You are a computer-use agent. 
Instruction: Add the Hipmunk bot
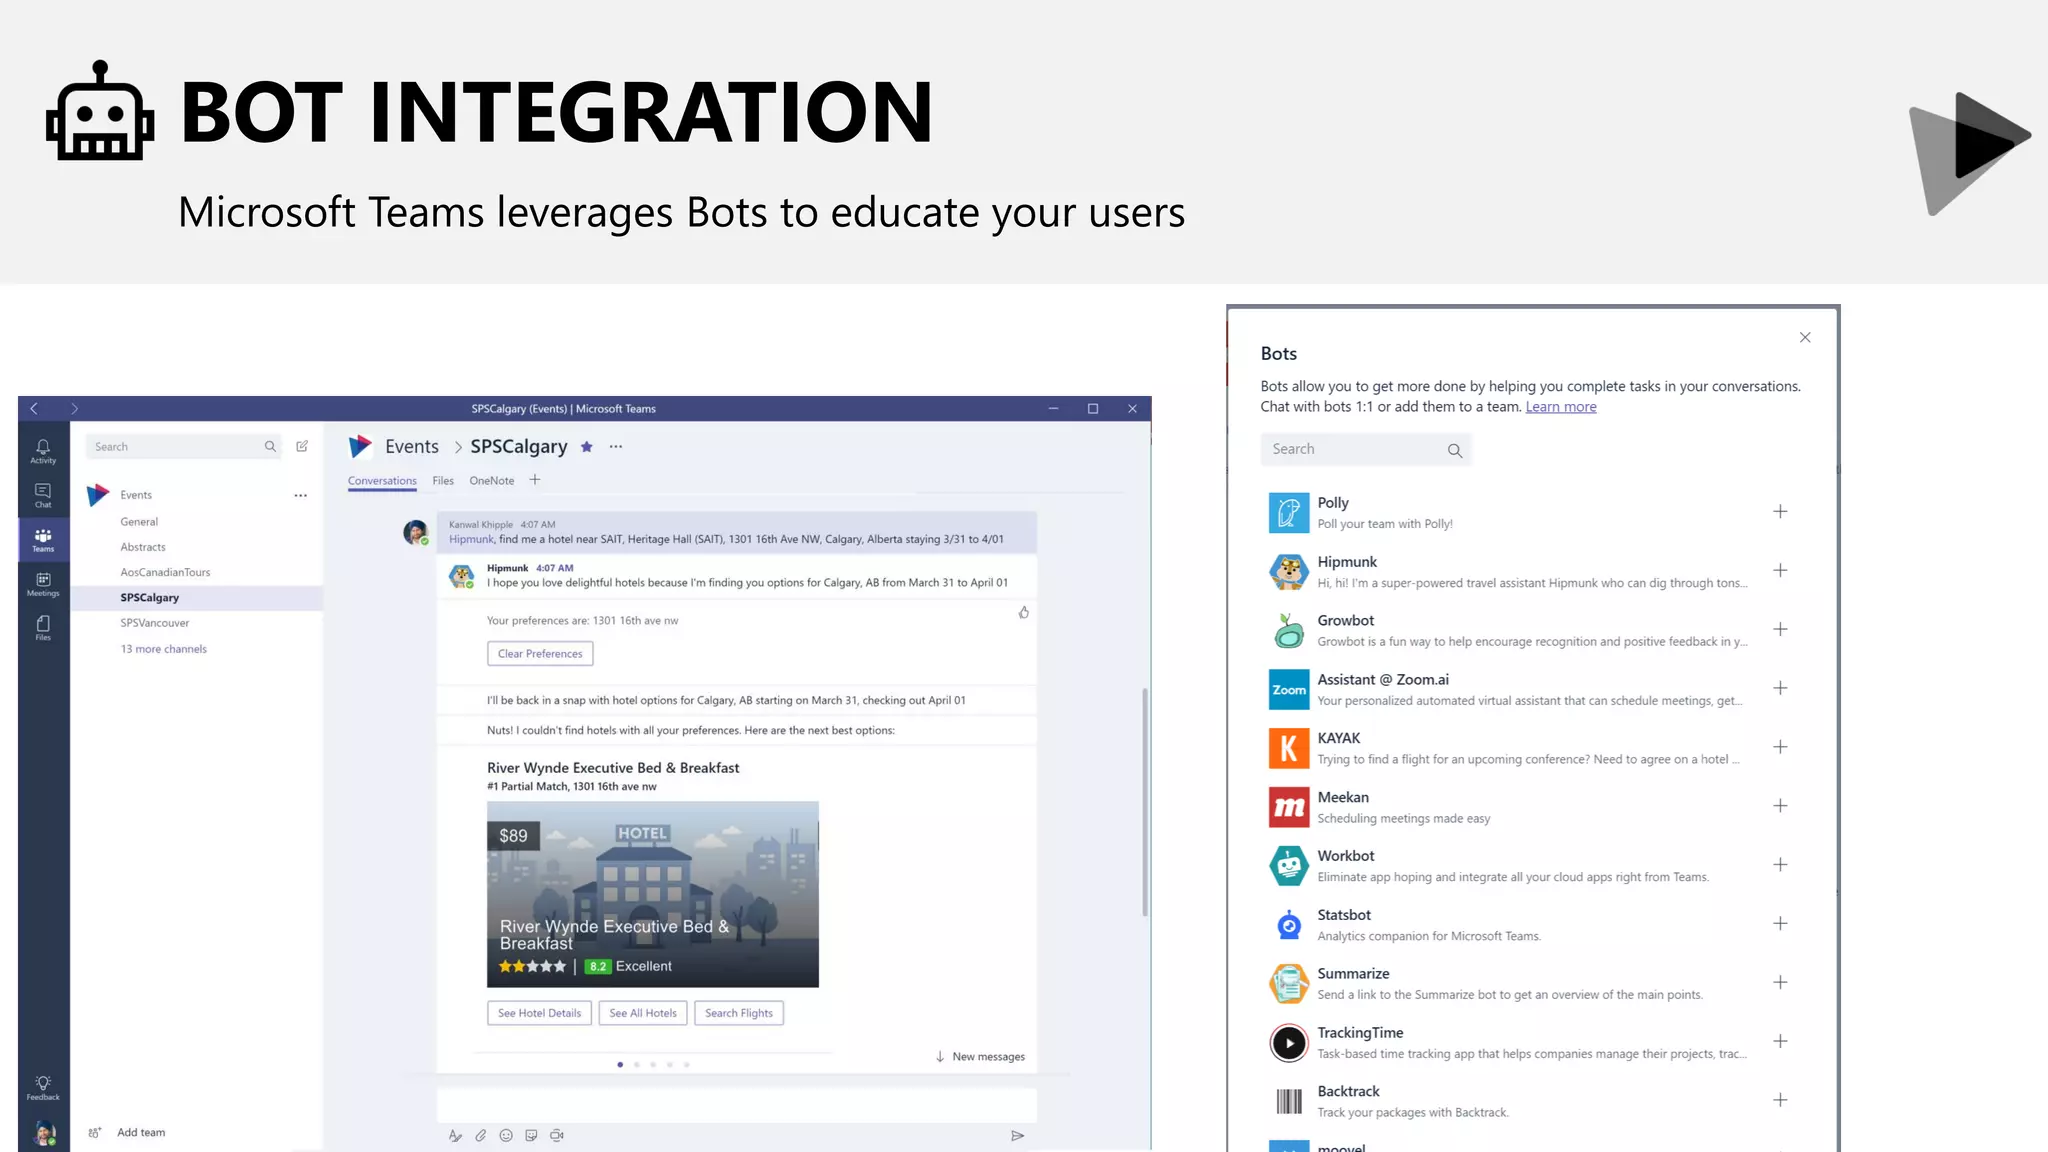[x=1780, y=570]
